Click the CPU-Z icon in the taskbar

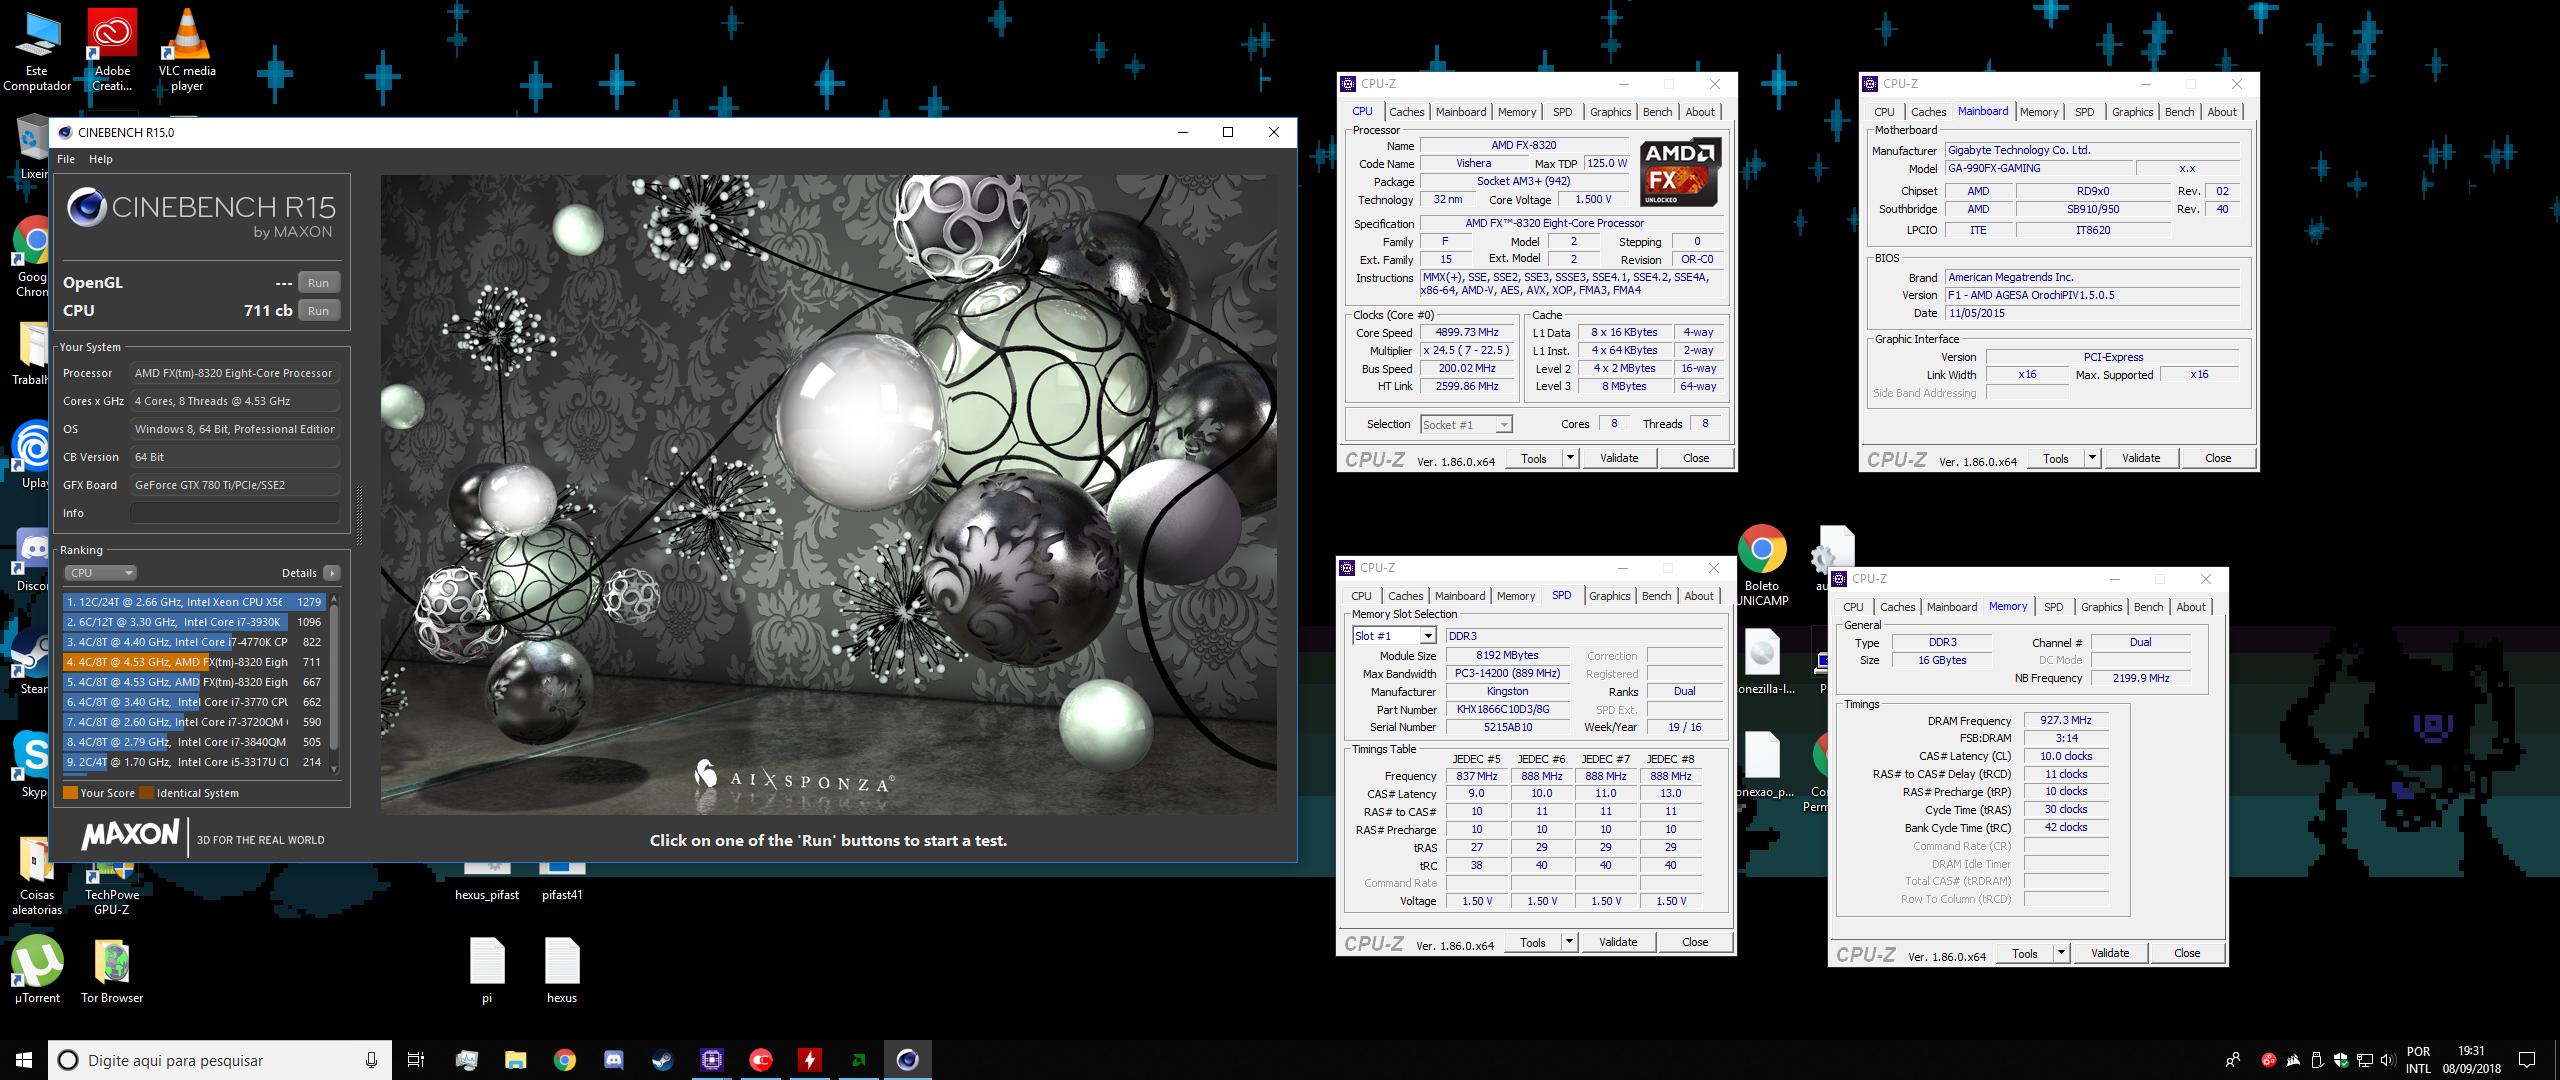[x=712, y=1060]
